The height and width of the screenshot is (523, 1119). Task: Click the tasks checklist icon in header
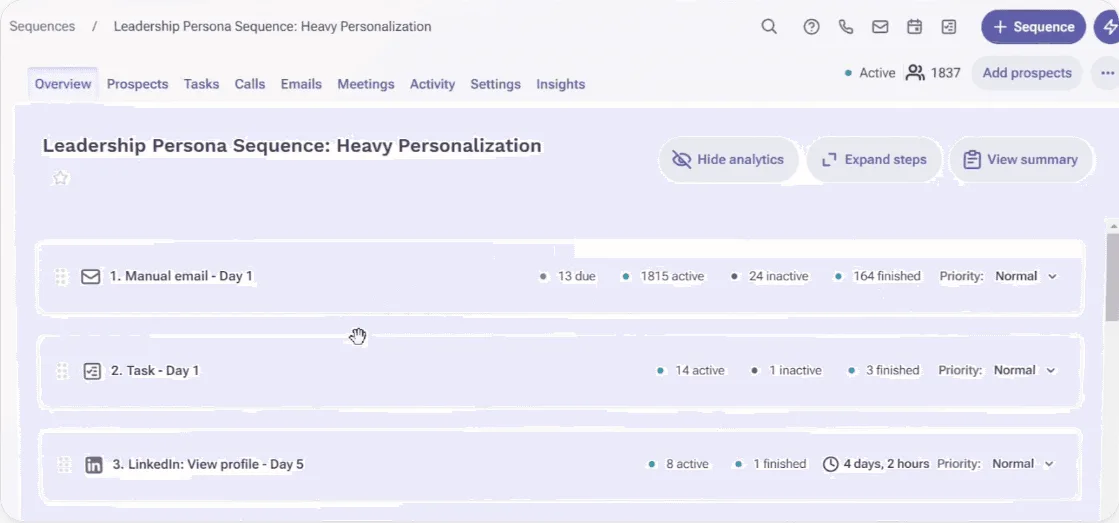949,27
